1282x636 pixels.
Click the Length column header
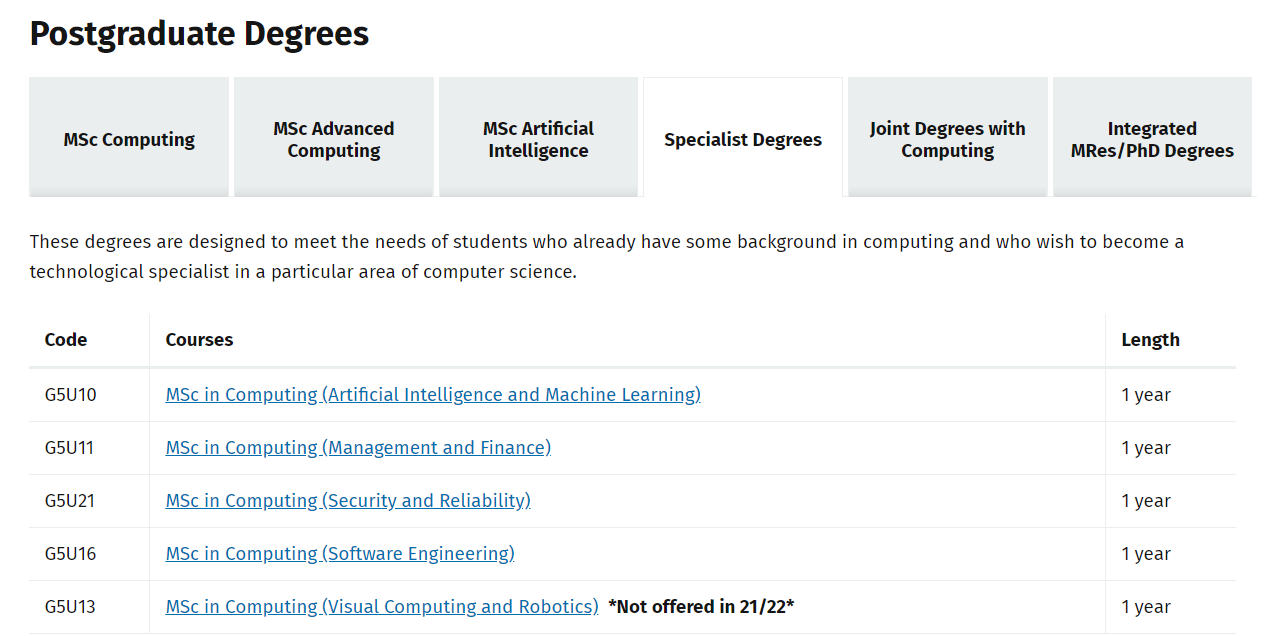(x=1150, y=340)
